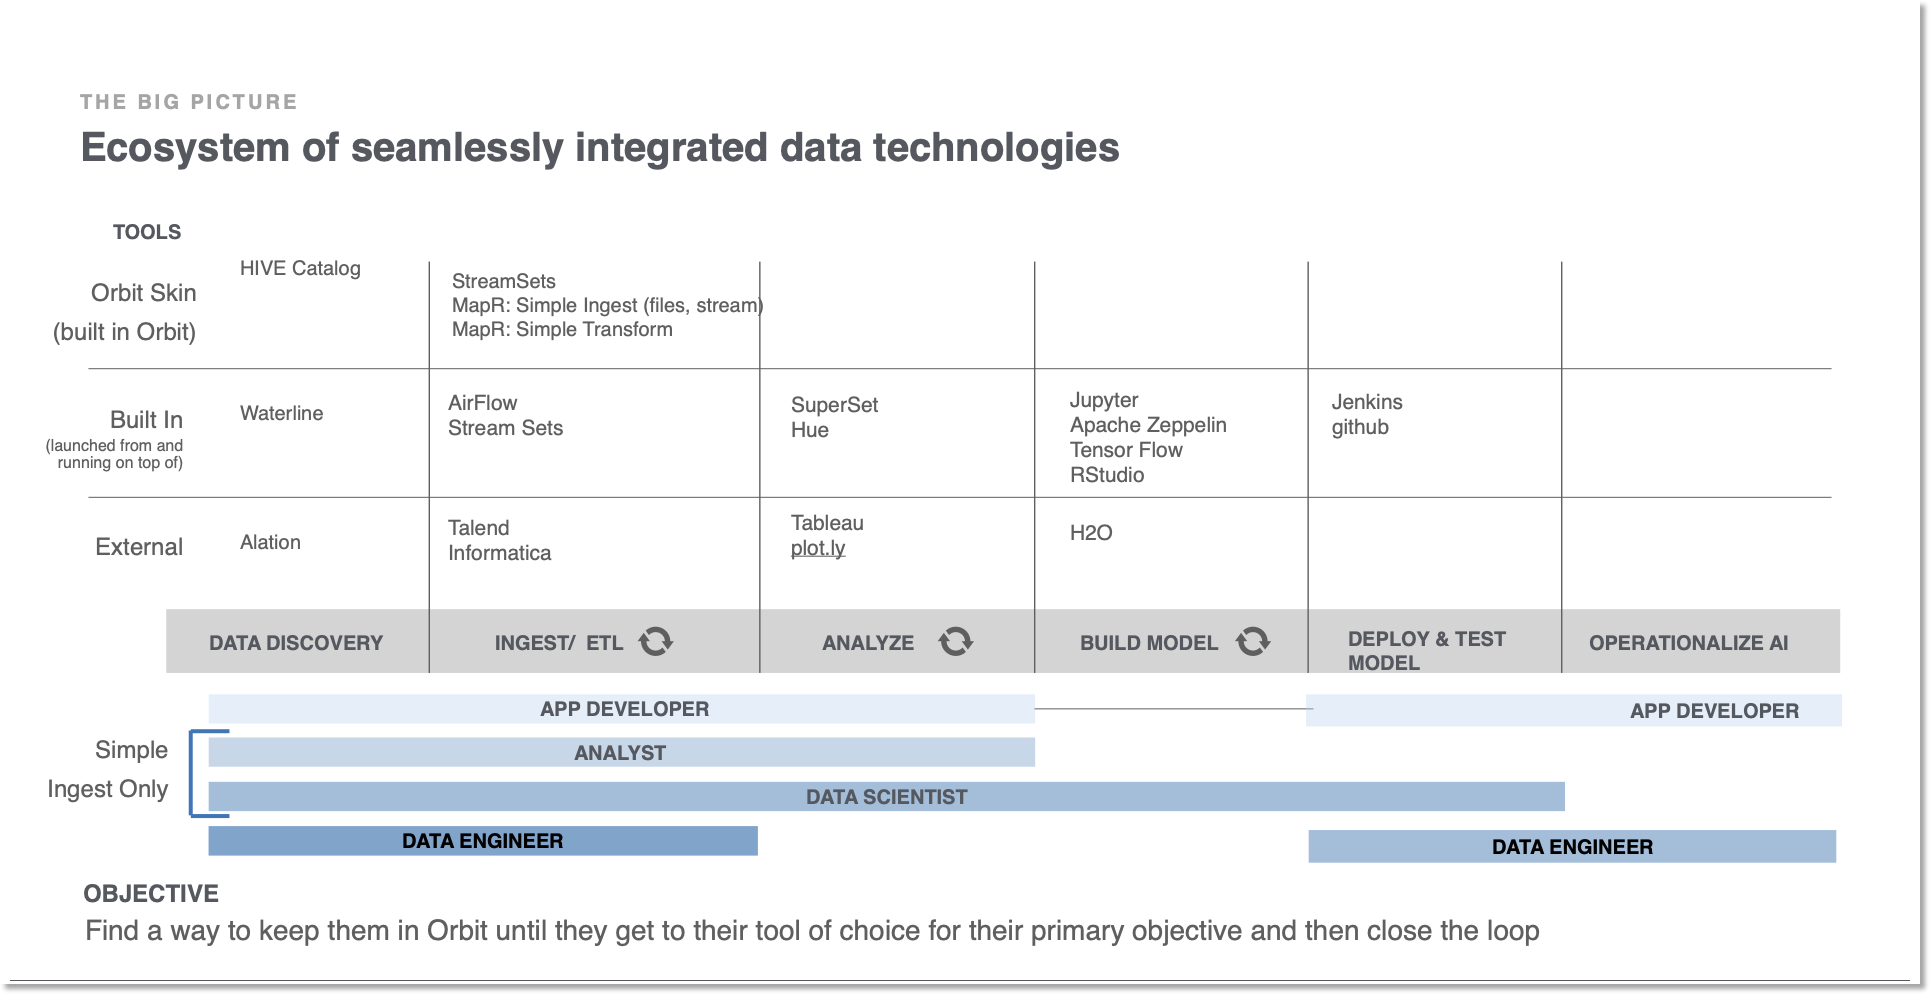Click the Apache Zeppelin entry

point(1148,425)
